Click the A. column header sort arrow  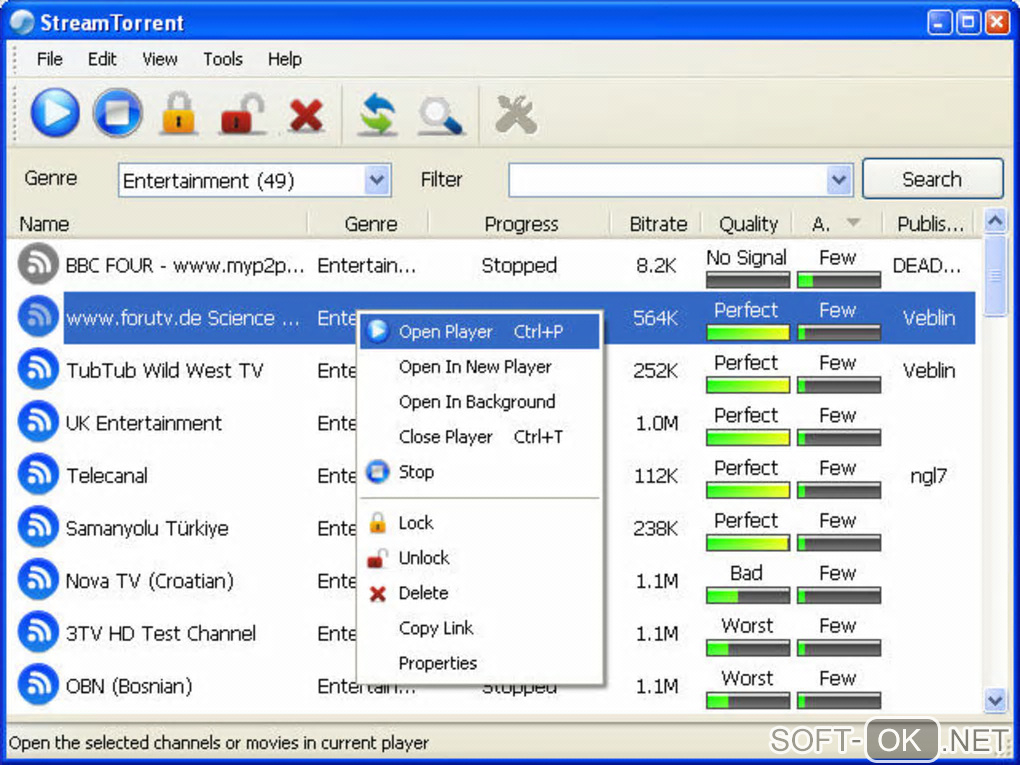pos(853,223)
